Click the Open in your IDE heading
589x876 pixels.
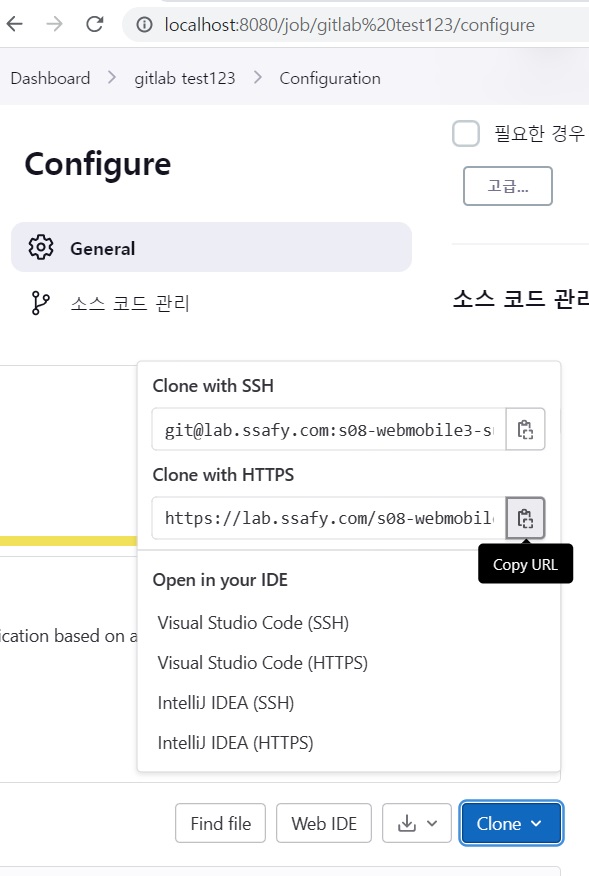220,580
